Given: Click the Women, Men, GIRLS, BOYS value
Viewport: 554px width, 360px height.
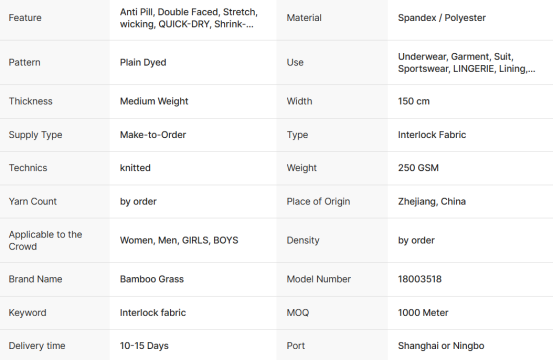Looking at the screenshot, I should tap(179, 241).
